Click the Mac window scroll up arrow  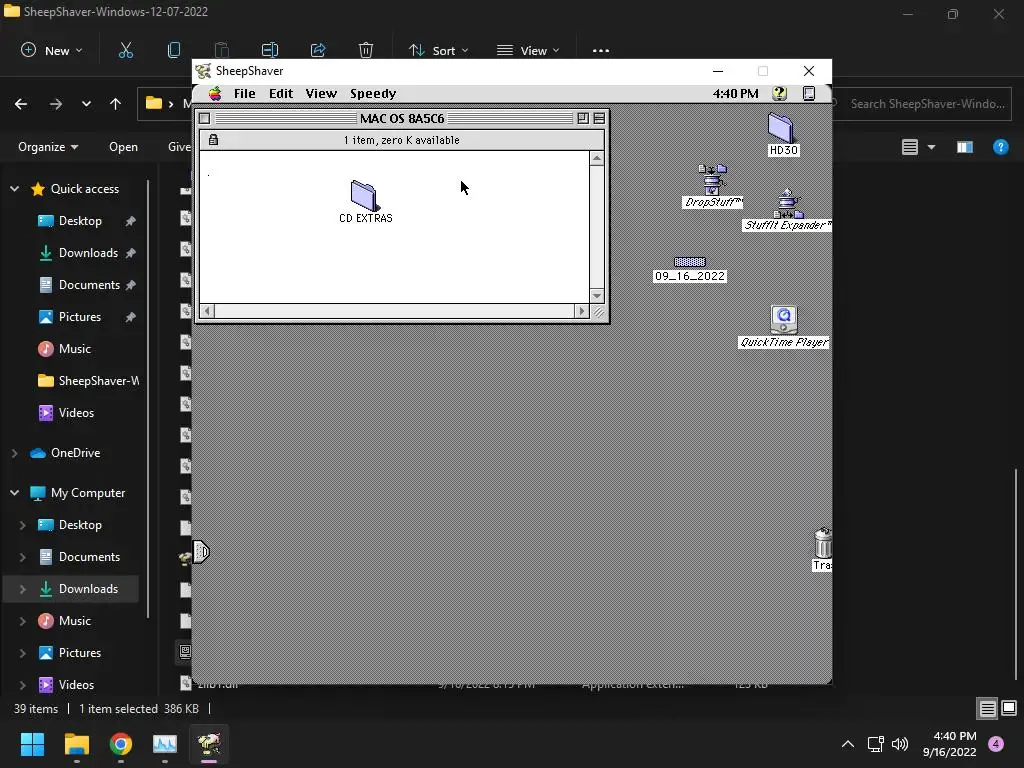(596, 158)
